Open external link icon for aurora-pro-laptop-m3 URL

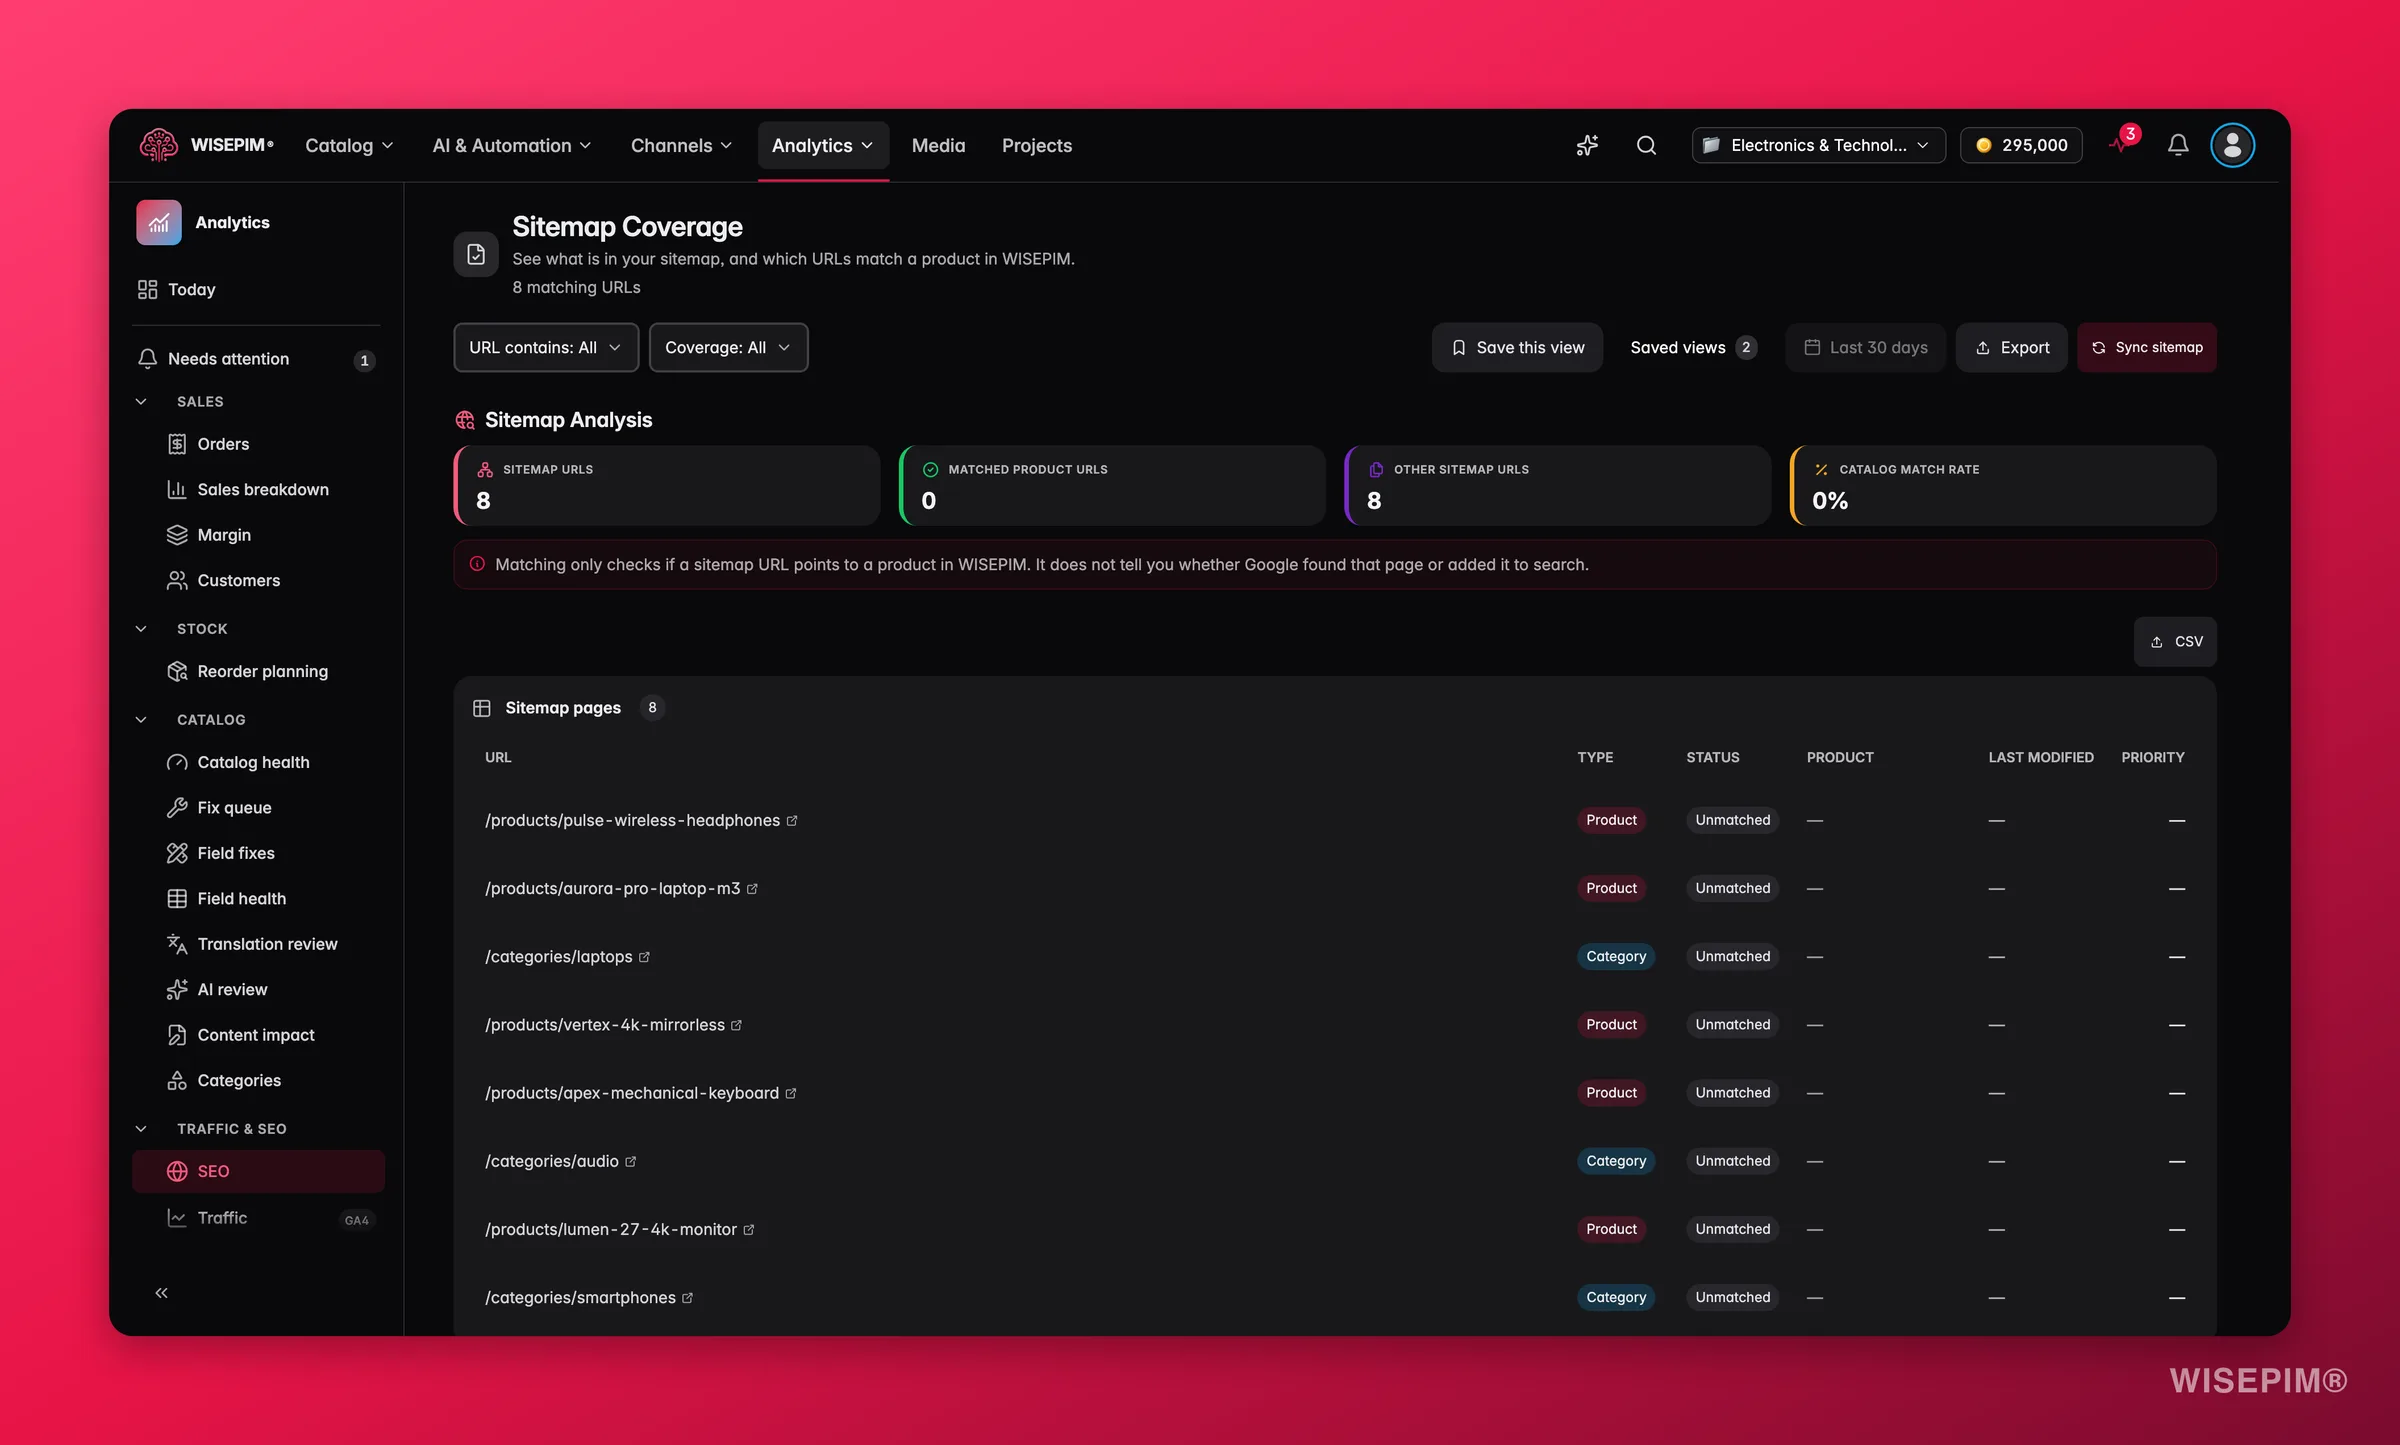point(752,888)
